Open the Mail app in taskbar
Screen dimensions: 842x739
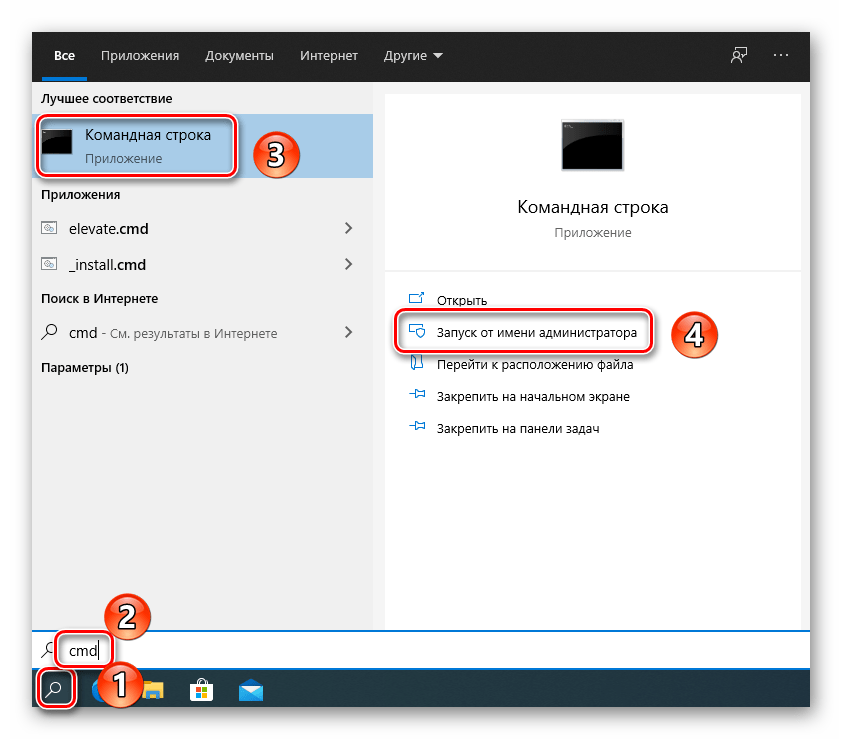[x=250, y=690]
